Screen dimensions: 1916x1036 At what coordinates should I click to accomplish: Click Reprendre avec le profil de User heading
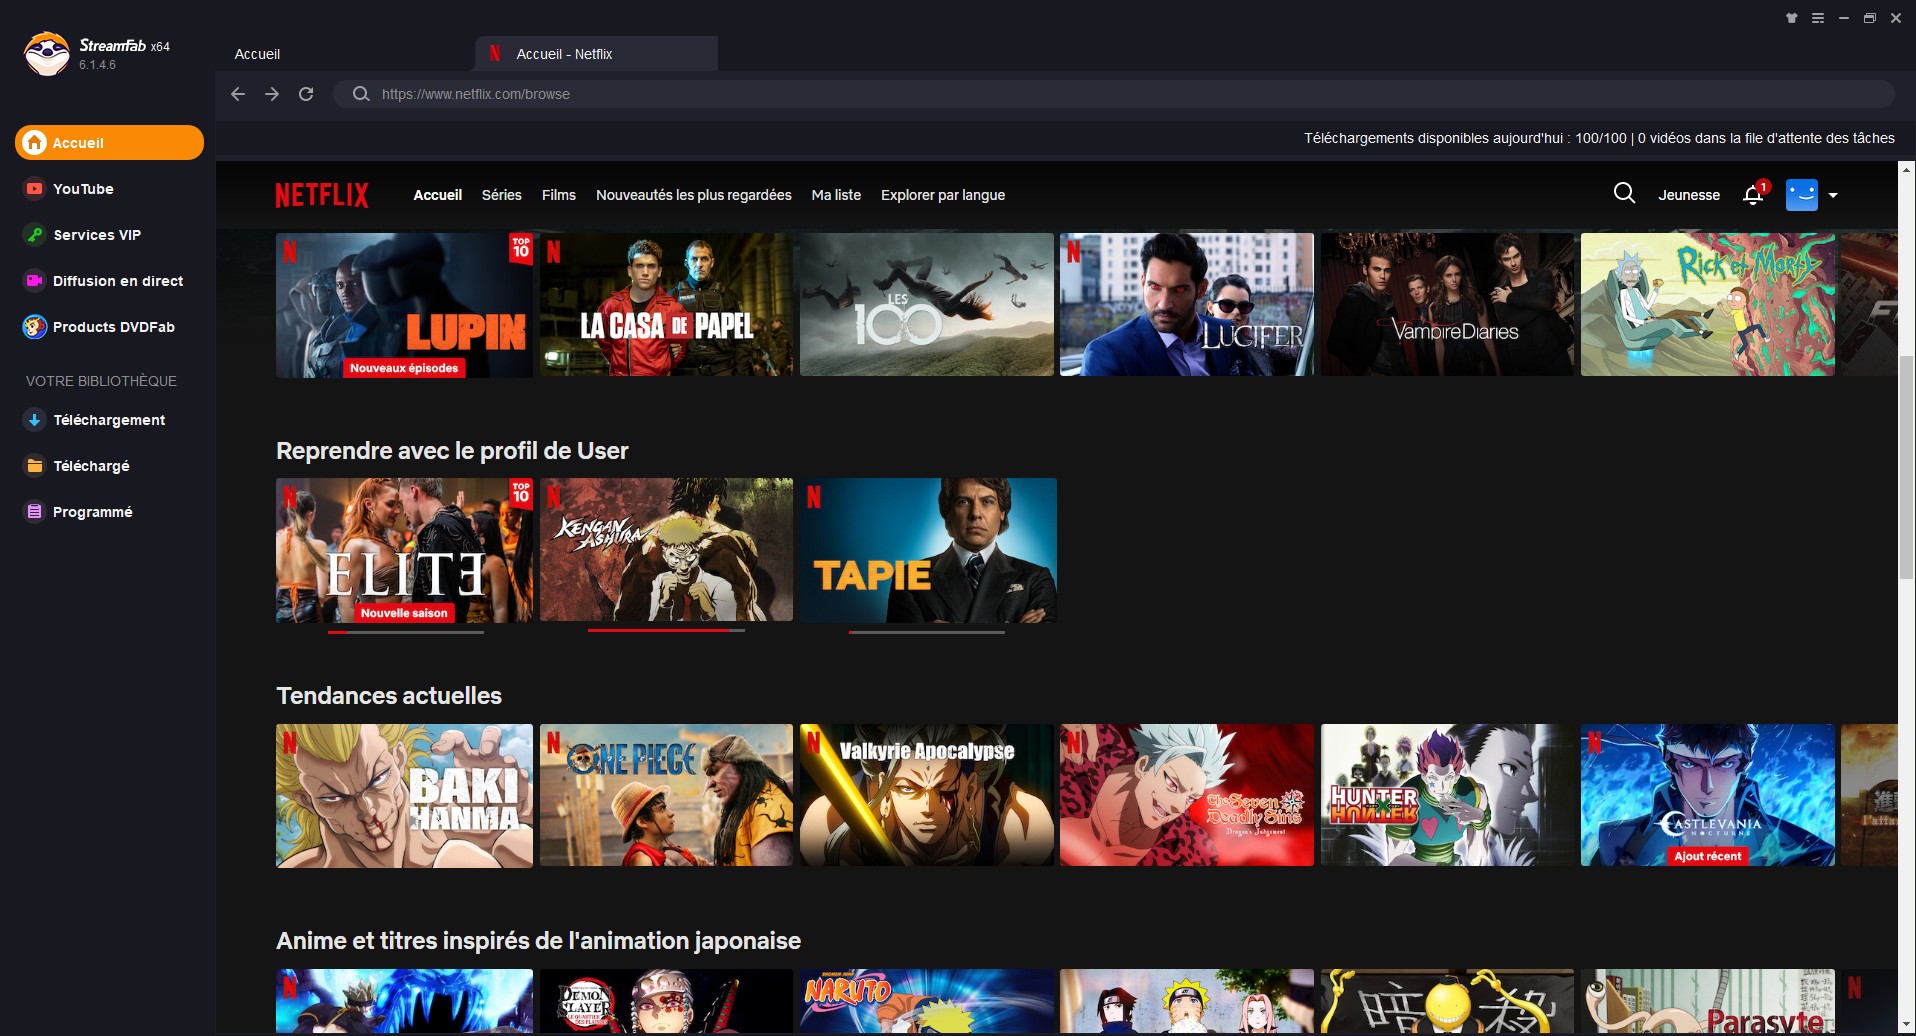[452, 451]
